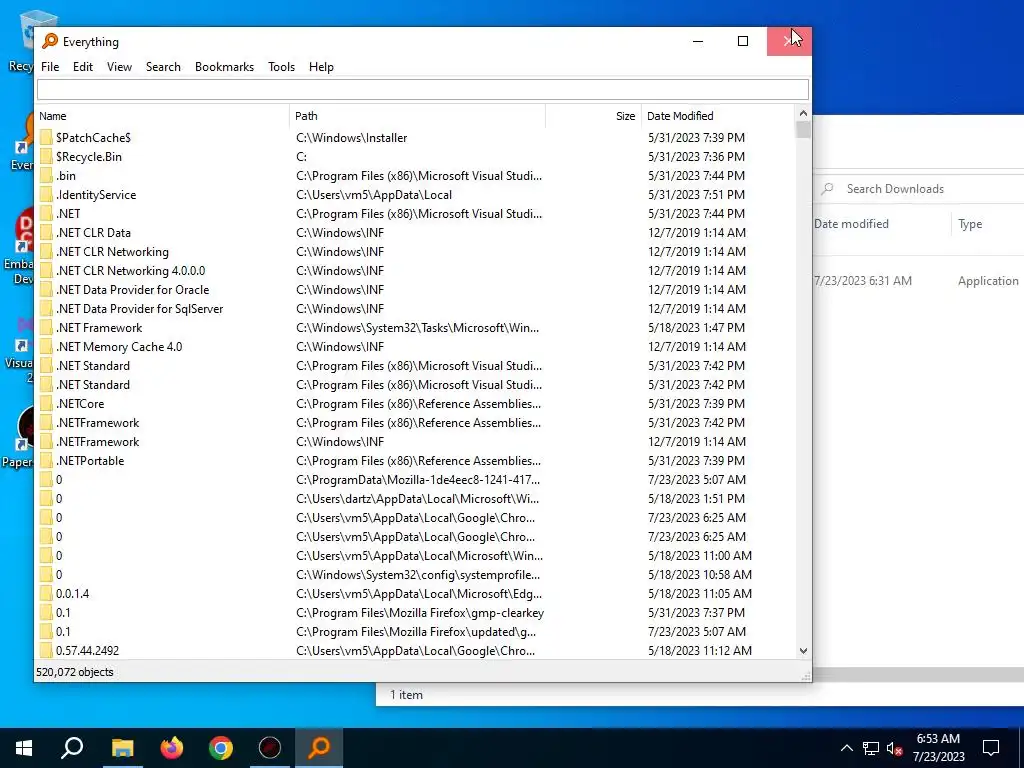Image resolution: width=1024 pixels, height=768 pixels.
Task: Open the notification center icon
Action: [x=991, y=748]
